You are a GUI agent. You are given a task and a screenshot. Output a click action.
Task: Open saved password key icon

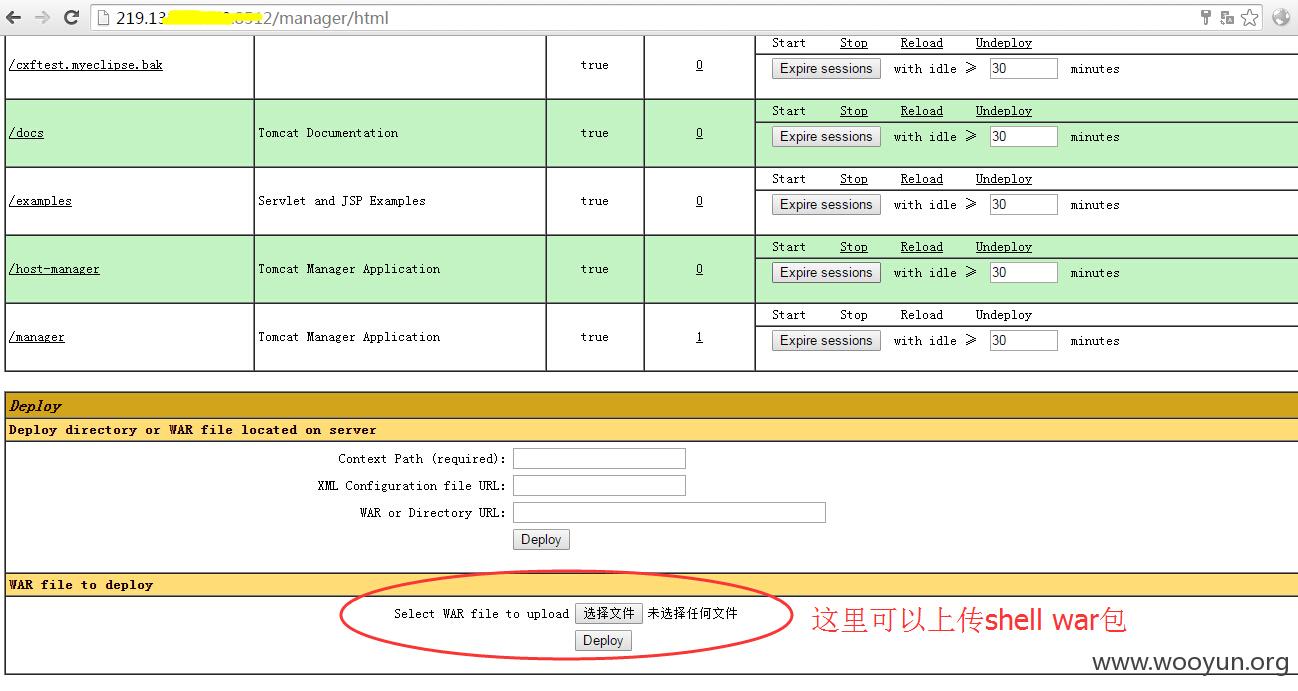pyautogui.click(x=1205, y=17)
